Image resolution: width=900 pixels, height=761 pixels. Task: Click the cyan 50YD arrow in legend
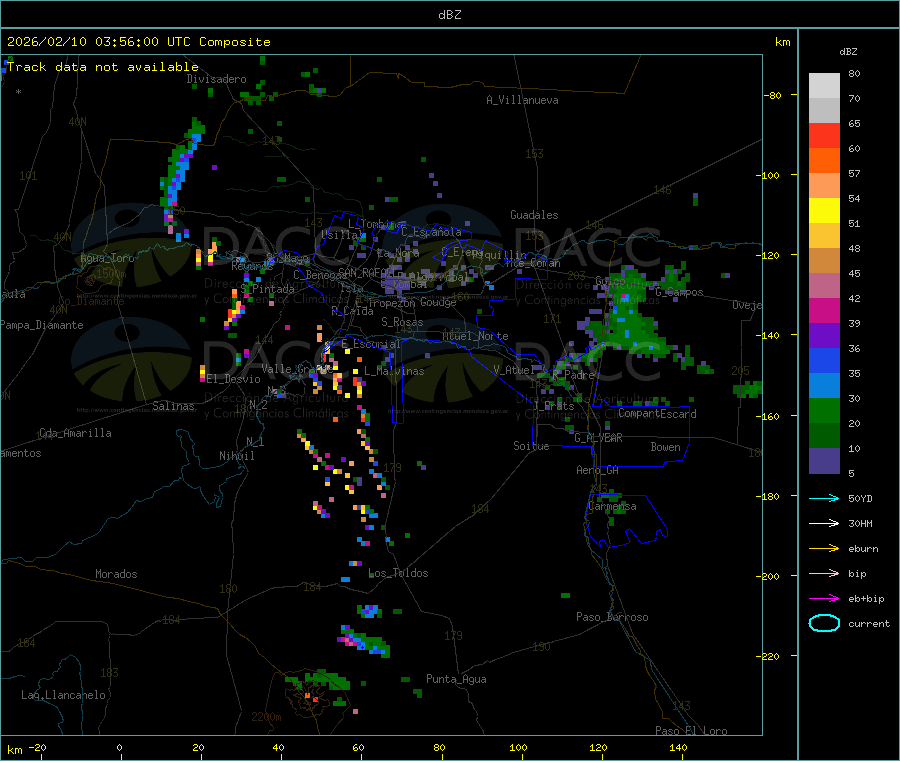pyautogui.click(x=824, y=498)
